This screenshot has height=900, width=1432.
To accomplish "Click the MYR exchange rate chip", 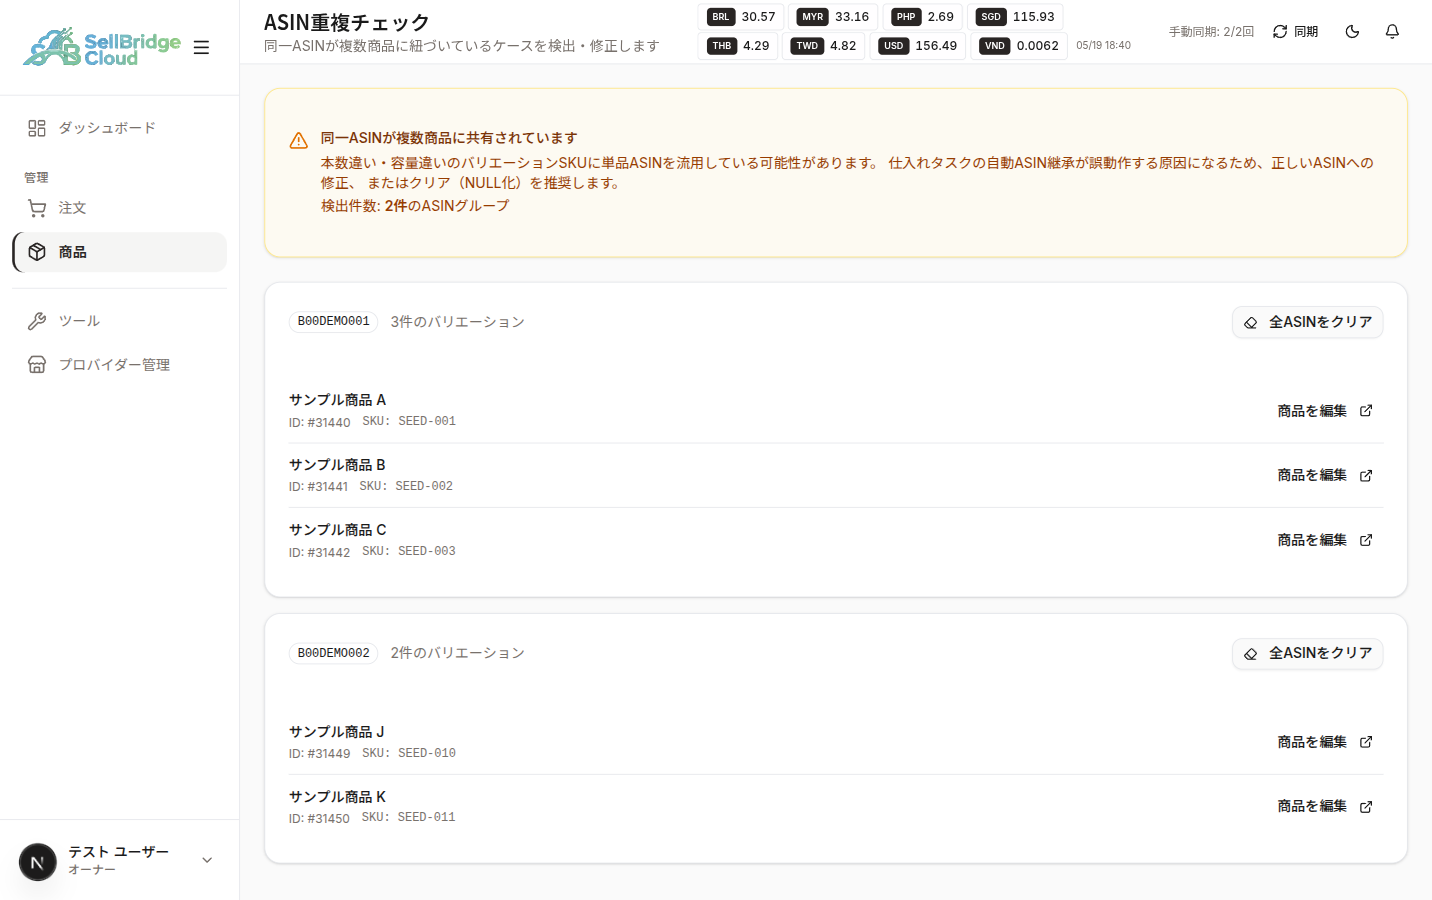I will click(833, 17).
